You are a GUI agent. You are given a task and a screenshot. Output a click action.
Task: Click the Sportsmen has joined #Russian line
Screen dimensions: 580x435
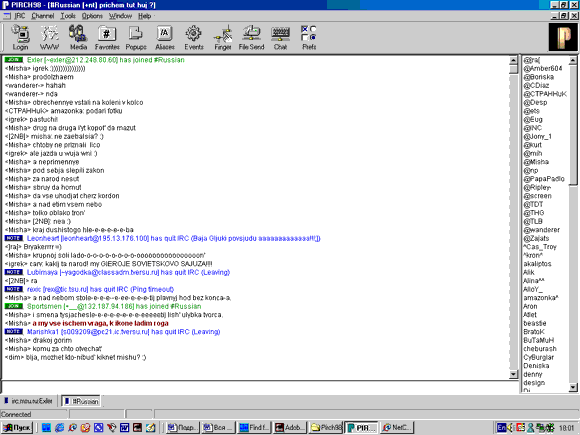pos(103,307)
